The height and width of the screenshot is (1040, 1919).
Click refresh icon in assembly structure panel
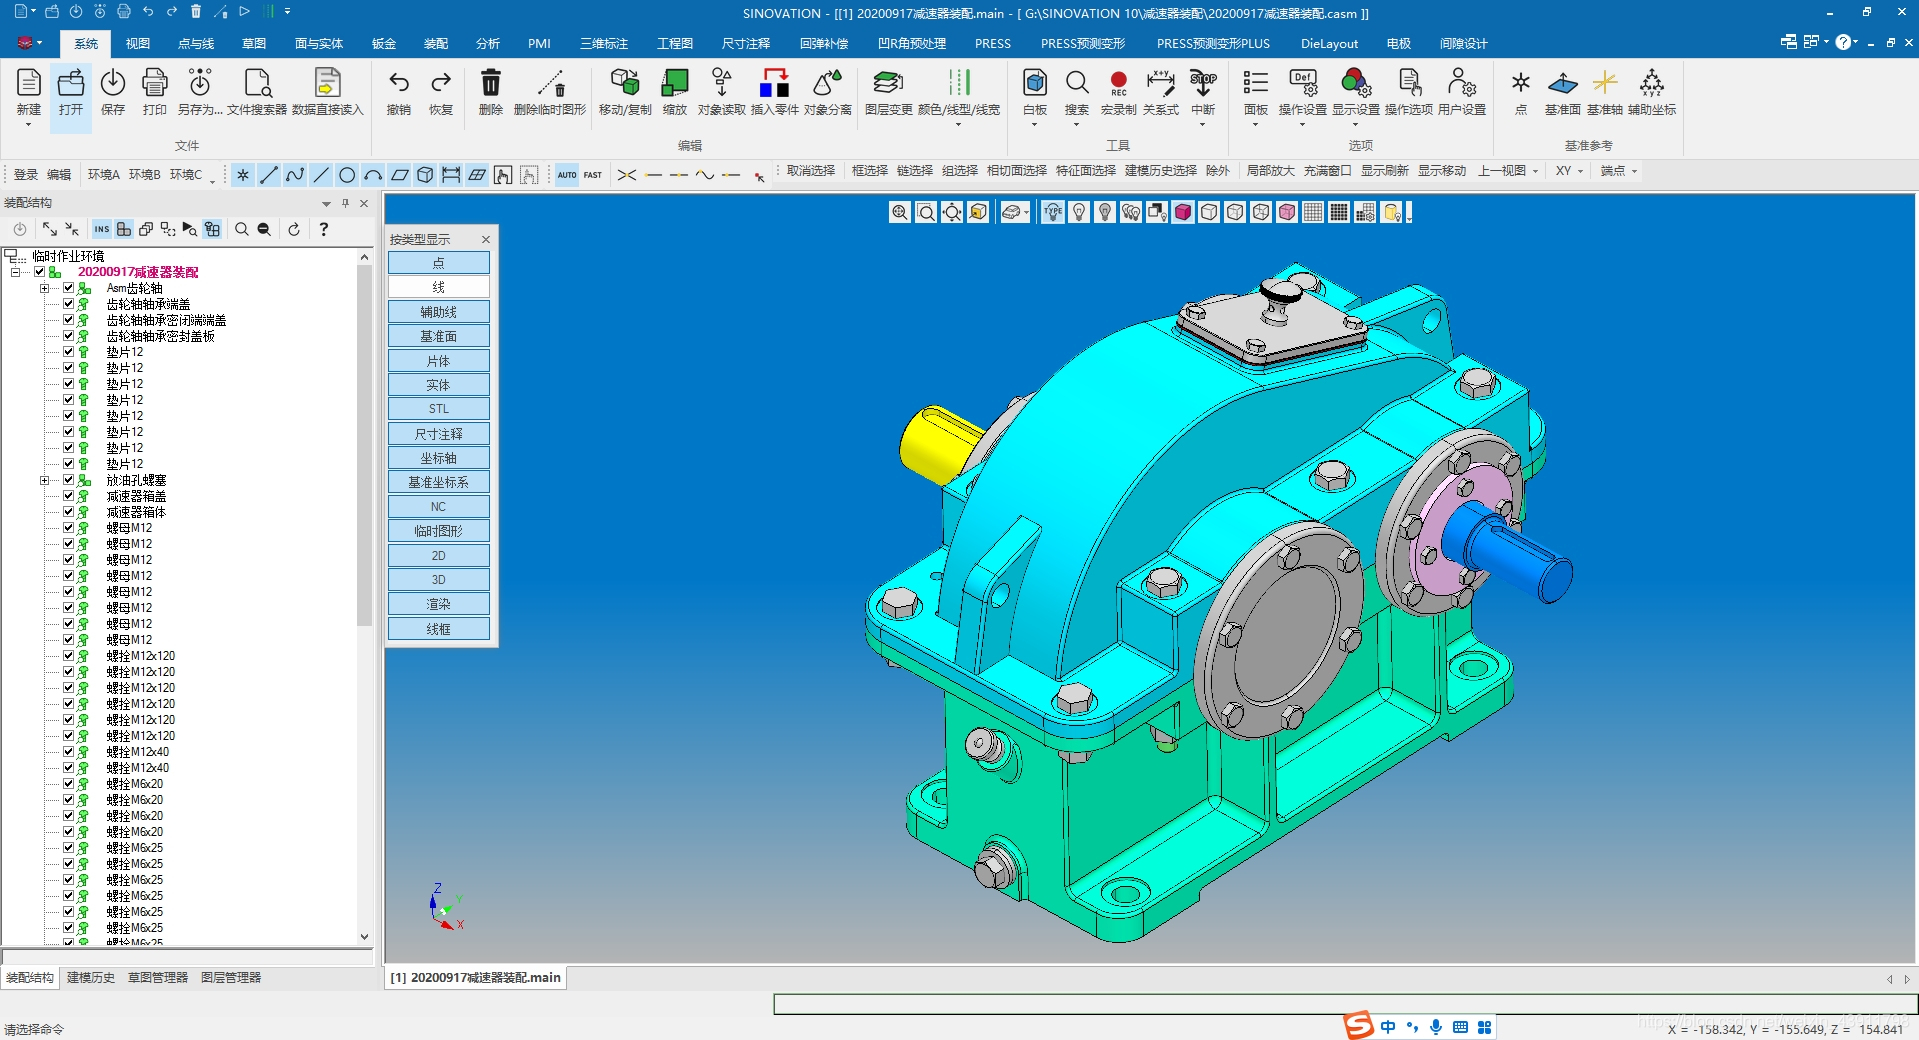[x=294, y=229]
